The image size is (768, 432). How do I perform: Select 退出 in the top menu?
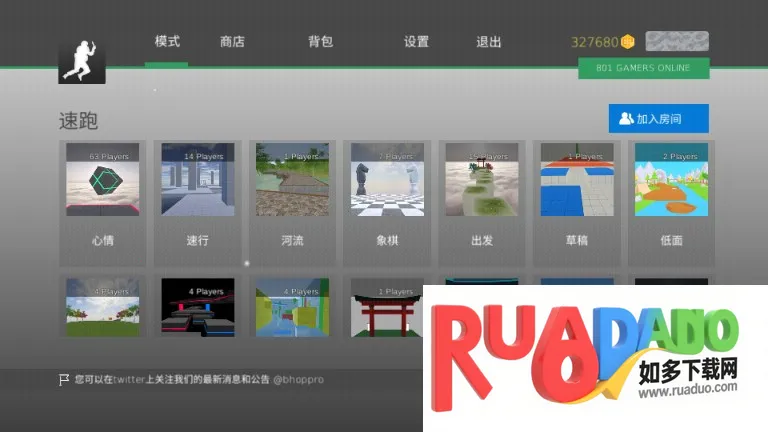pyautogui.click(x=489, y=42)
